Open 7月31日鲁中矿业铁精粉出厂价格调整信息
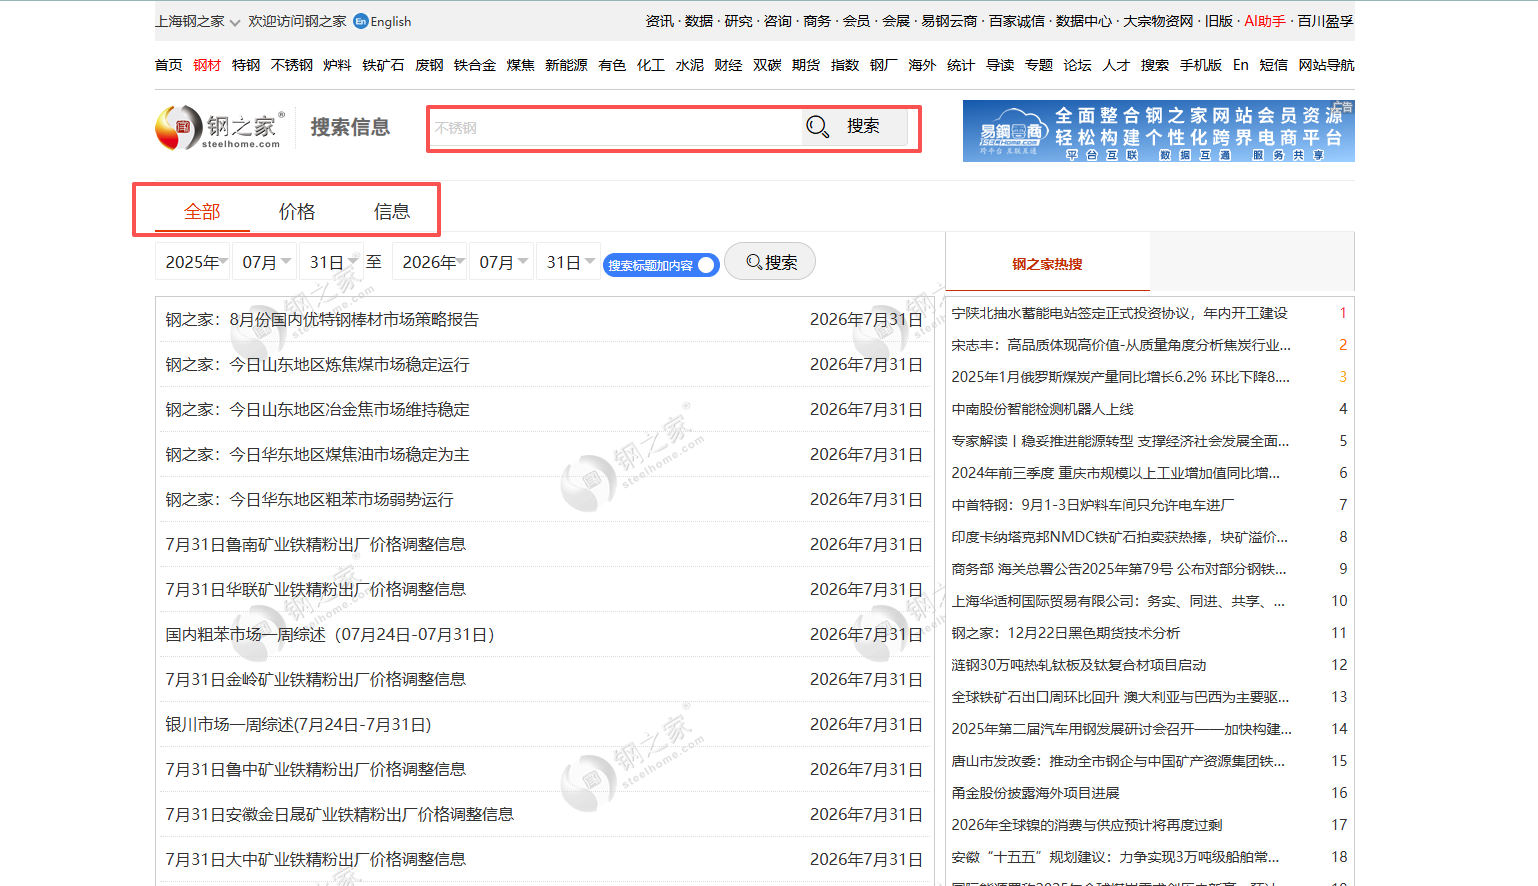 pos(316,770)
